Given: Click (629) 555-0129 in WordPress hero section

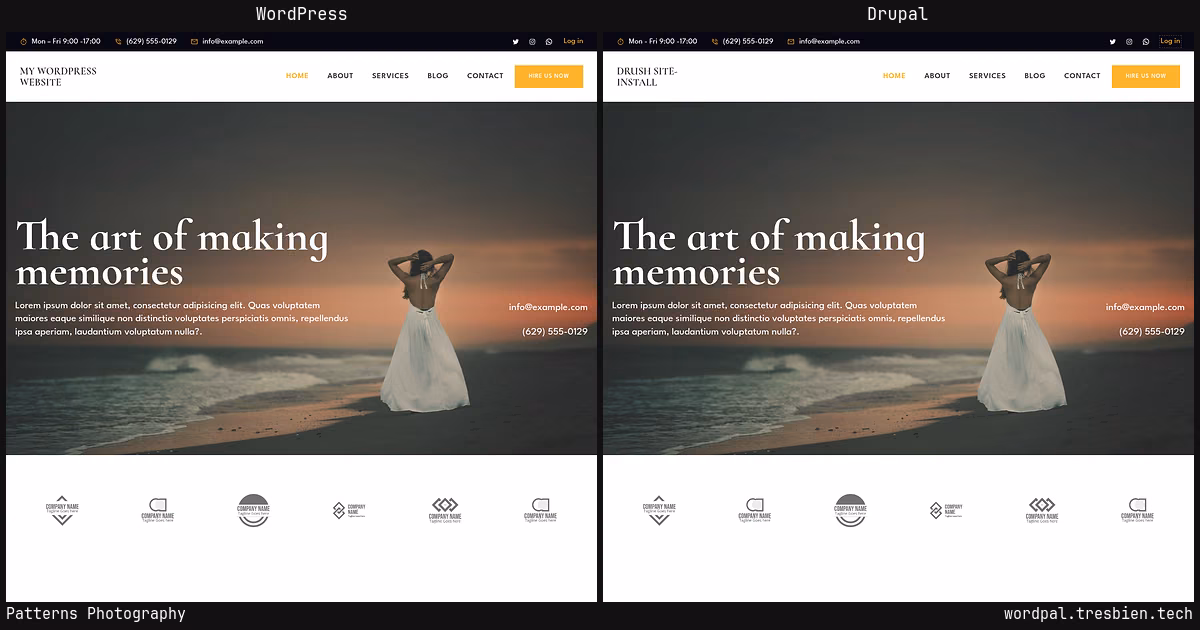Looking at the screenshot, I should (x=555, y=332).
